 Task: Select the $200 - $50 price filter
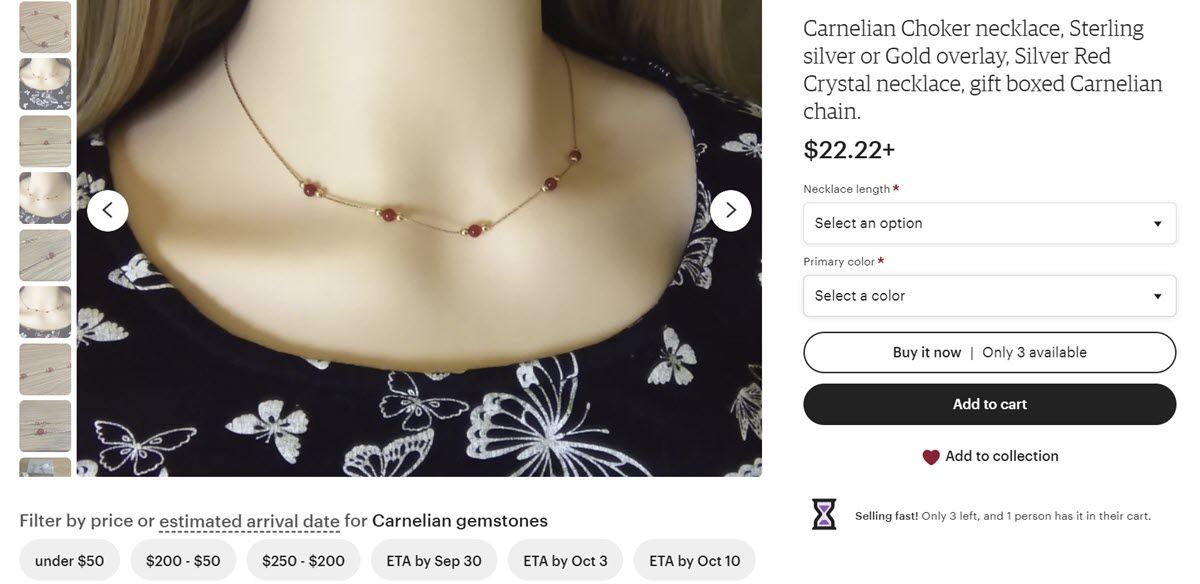[x=183, y=561]
